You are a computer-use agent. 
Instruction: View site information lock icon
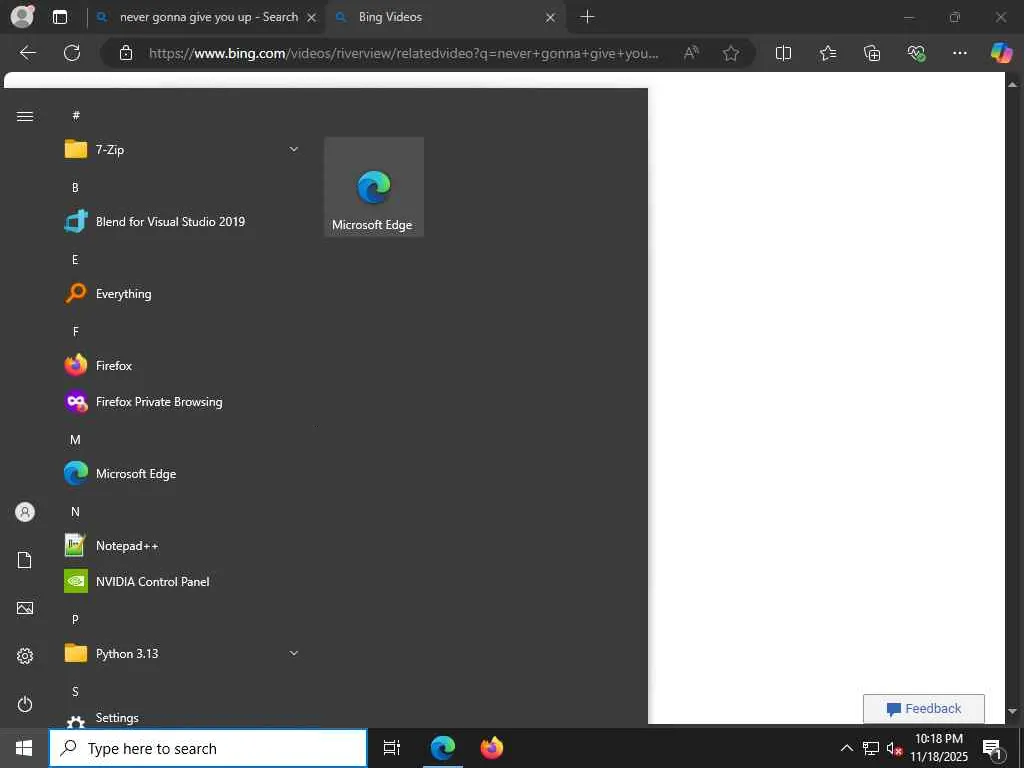126,53
